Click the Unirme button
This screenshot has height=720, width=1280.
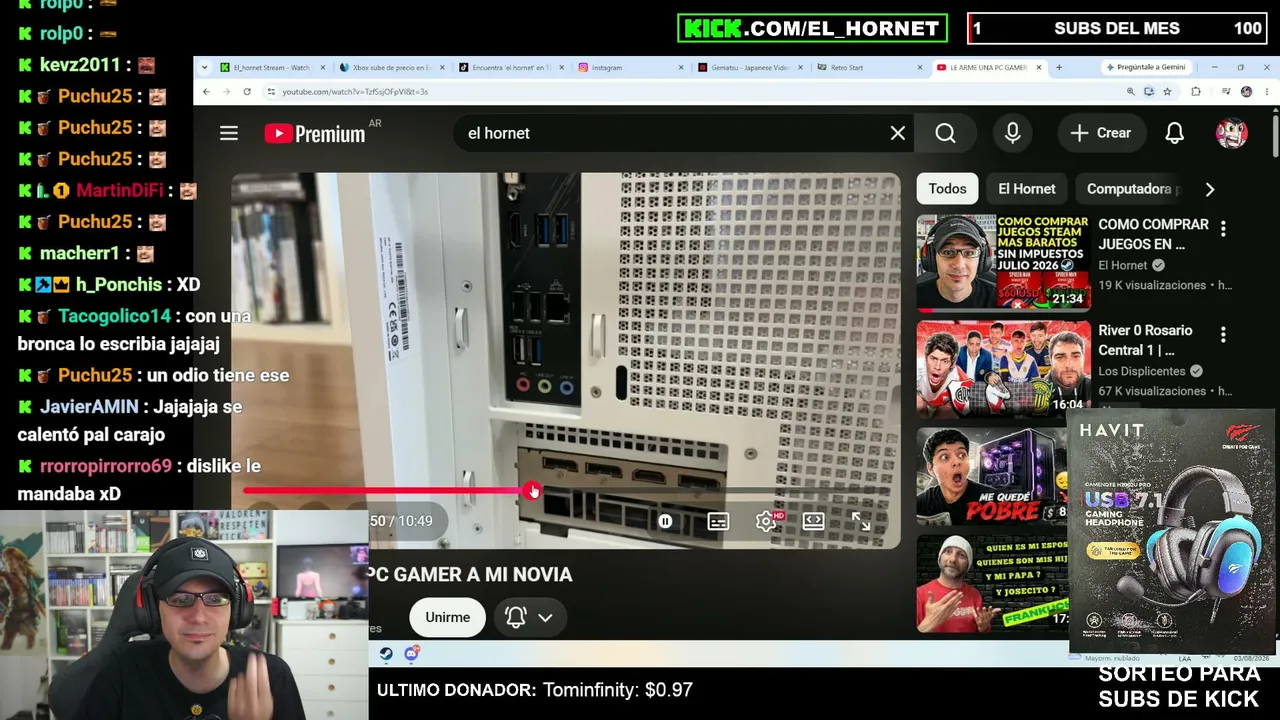[447, 618]
